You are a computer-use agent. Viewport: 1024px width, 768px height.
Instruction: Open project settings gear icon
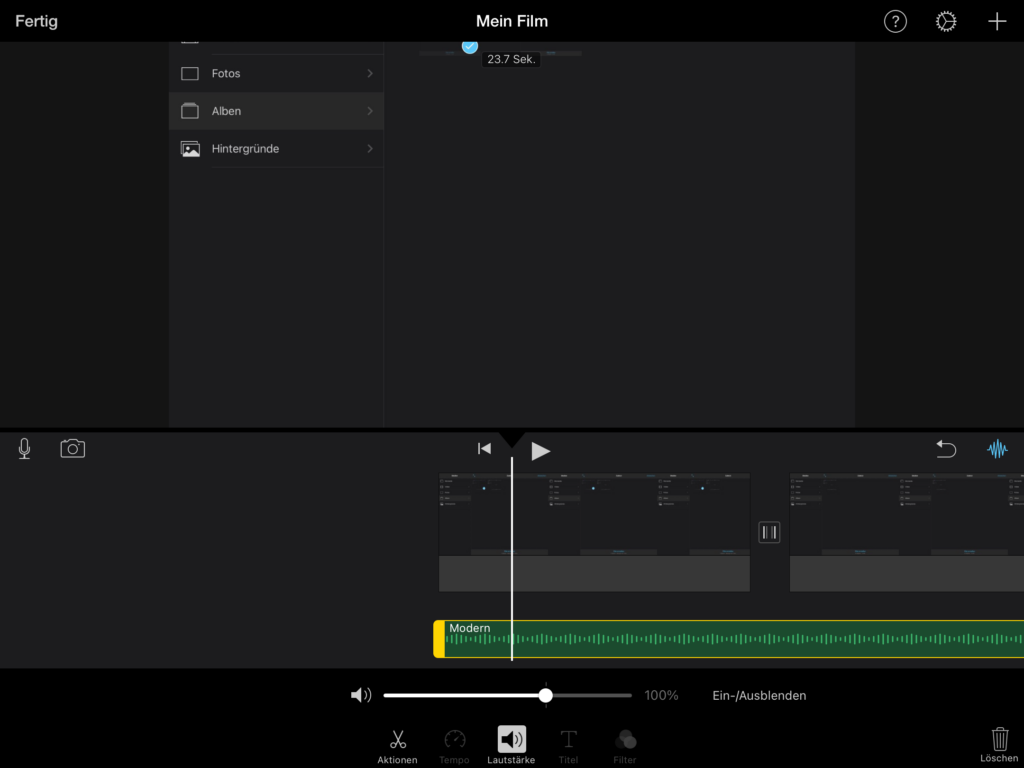click(946, 21)
